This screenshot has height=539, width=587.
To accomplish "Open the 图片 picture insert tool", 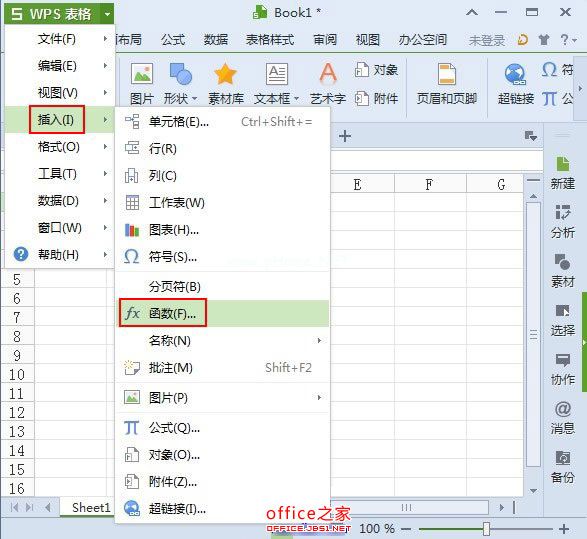I will coord(142,83).
